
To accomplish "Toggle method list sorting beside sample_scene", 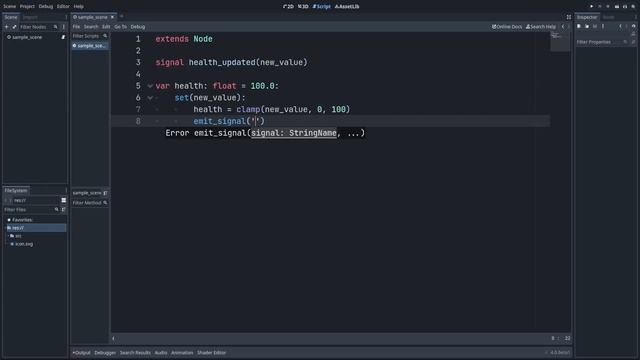I will (105, 193).
